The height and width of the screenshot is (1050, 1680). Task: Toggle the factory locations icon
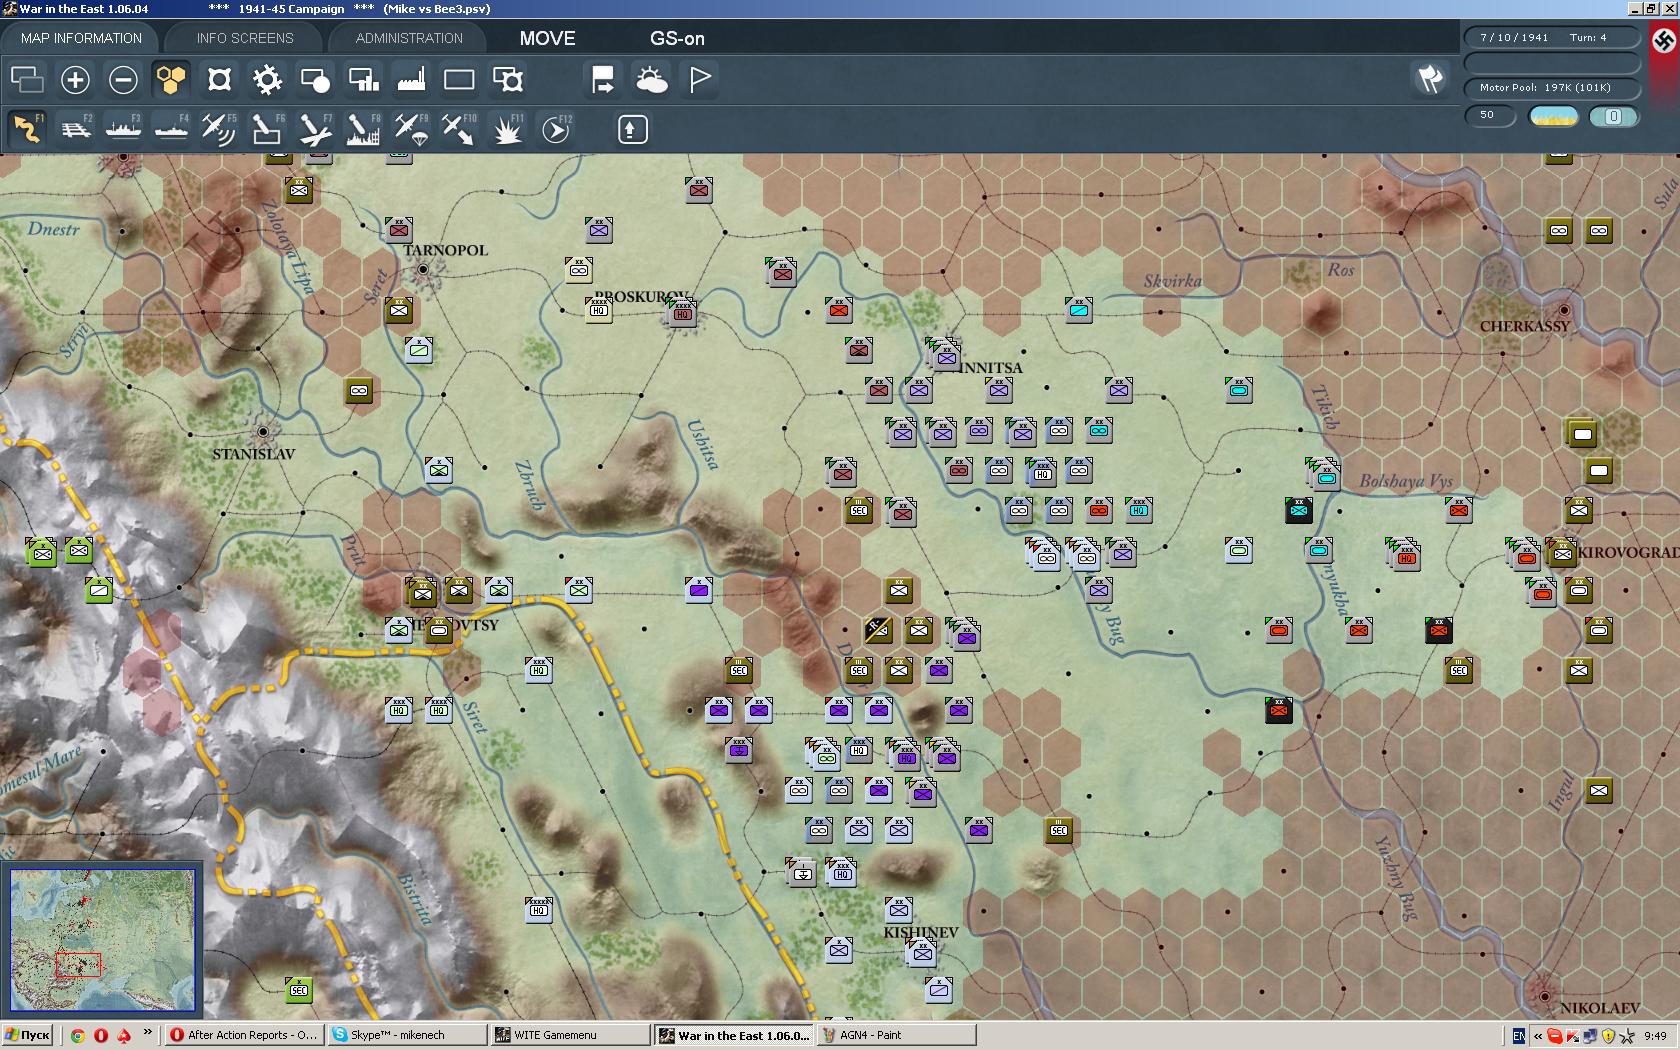[x=411, y=79]
